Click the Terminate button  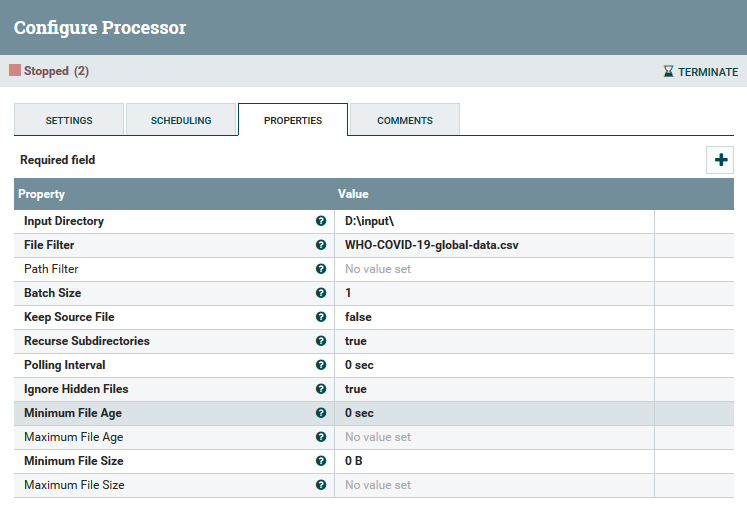700,72
